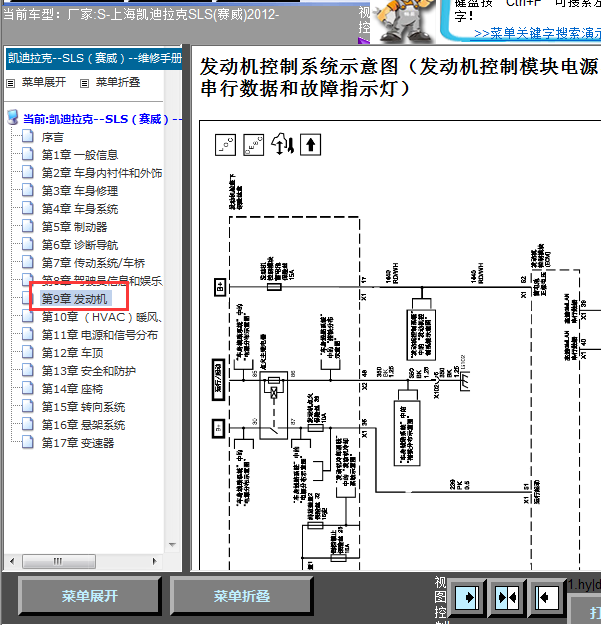Click the top 菜单折叠 link in sidebar
The height and width of the screenshot is (625, 601).
coord(118,83)
